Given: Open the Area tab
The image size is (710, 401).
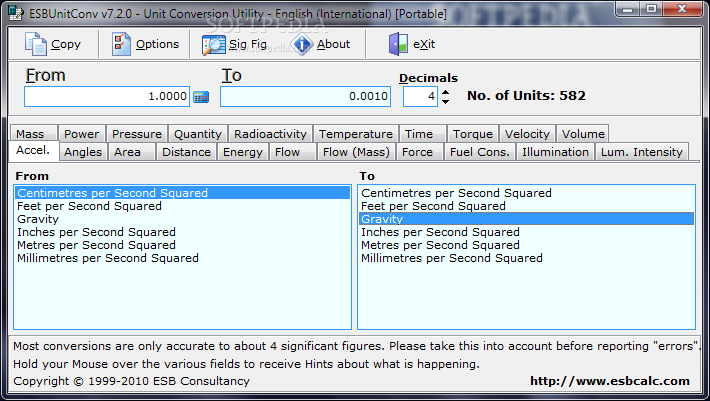Looking at the screenshot, I should click(131, 152).
